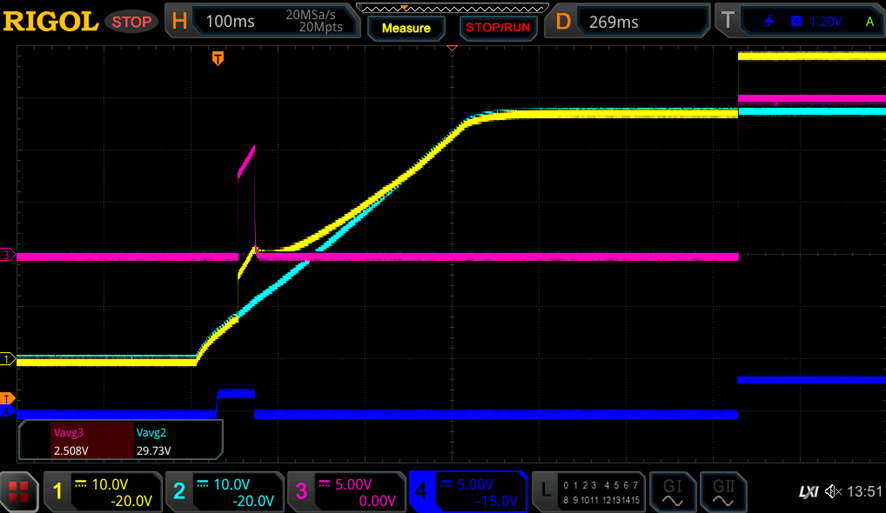Click channel 3 5.00V scale setting
886x513 pixels.
click(x=354, y=484)
